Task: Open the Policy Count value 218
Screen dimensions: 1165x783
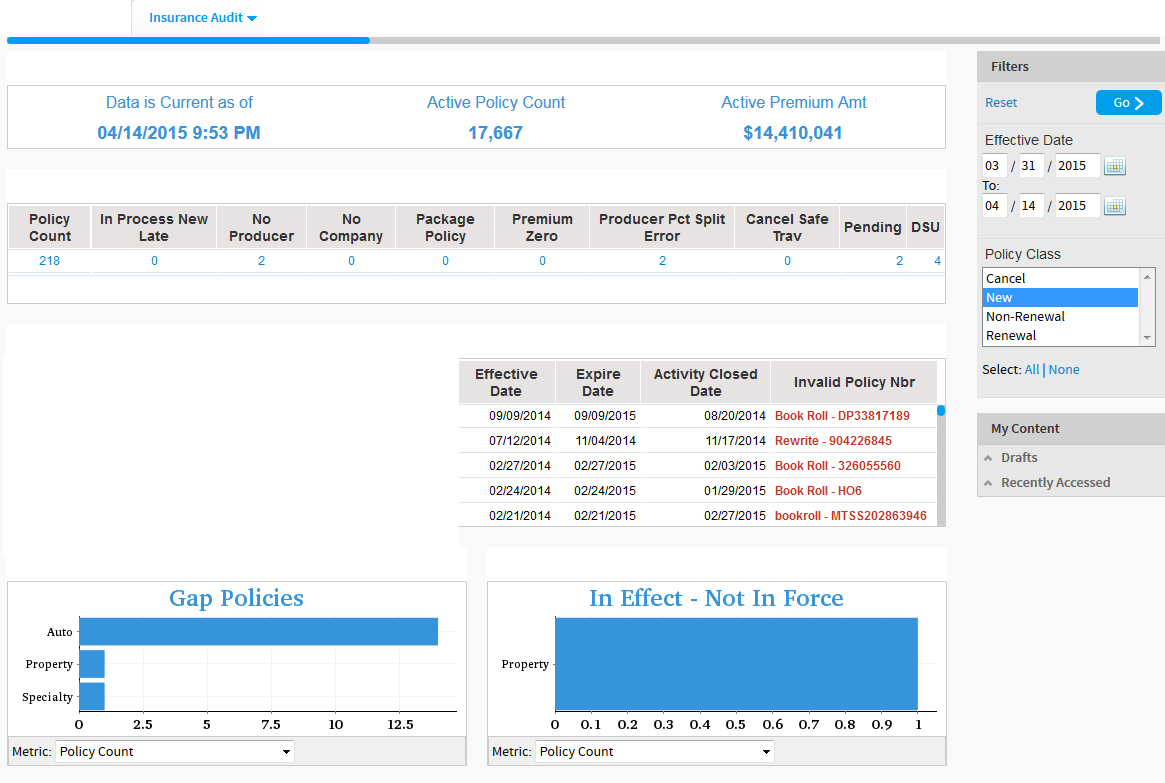Action: tap(49, 261)
